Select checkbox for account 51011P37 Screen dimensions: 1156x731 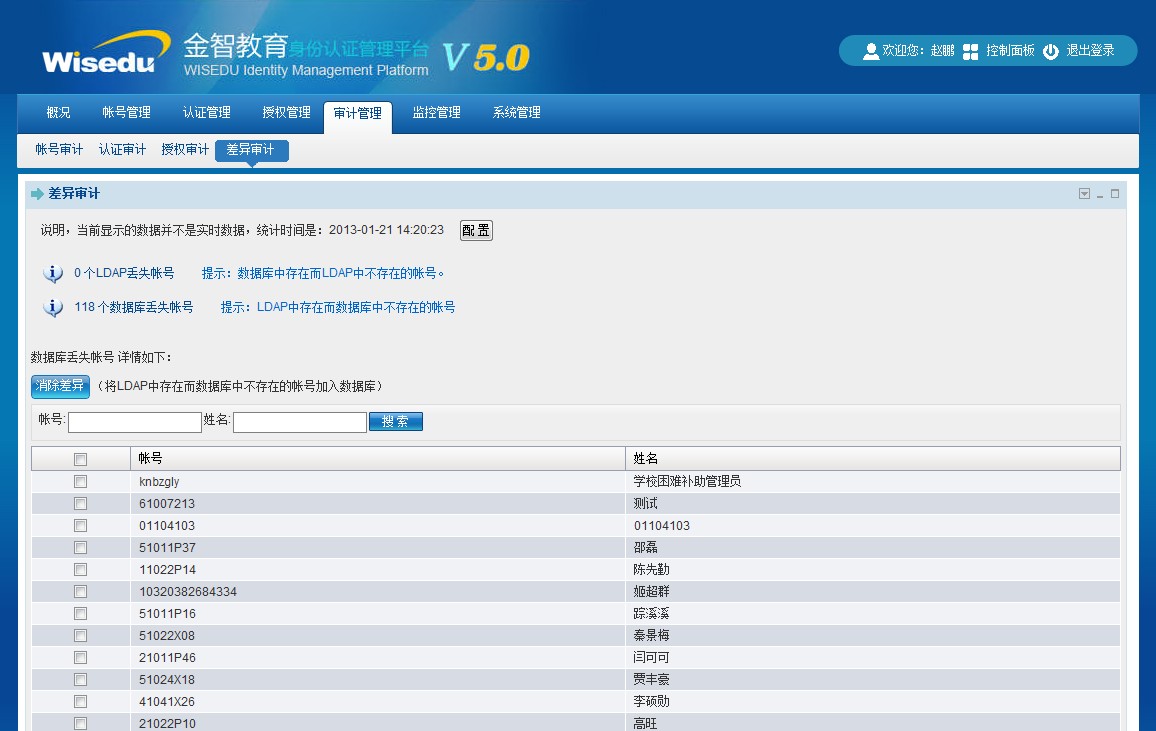[x=80, y=548]
